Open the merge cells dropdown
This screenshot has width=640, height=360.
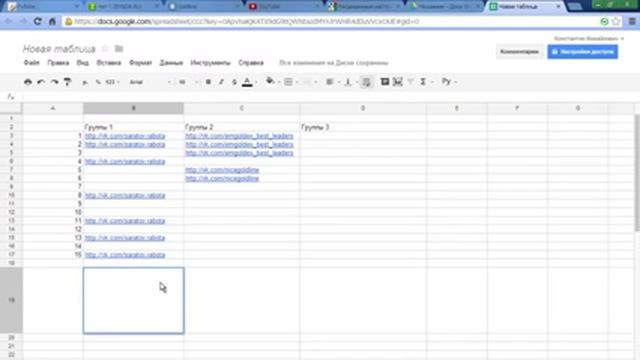pyautogui.click(x=310, y=82)
